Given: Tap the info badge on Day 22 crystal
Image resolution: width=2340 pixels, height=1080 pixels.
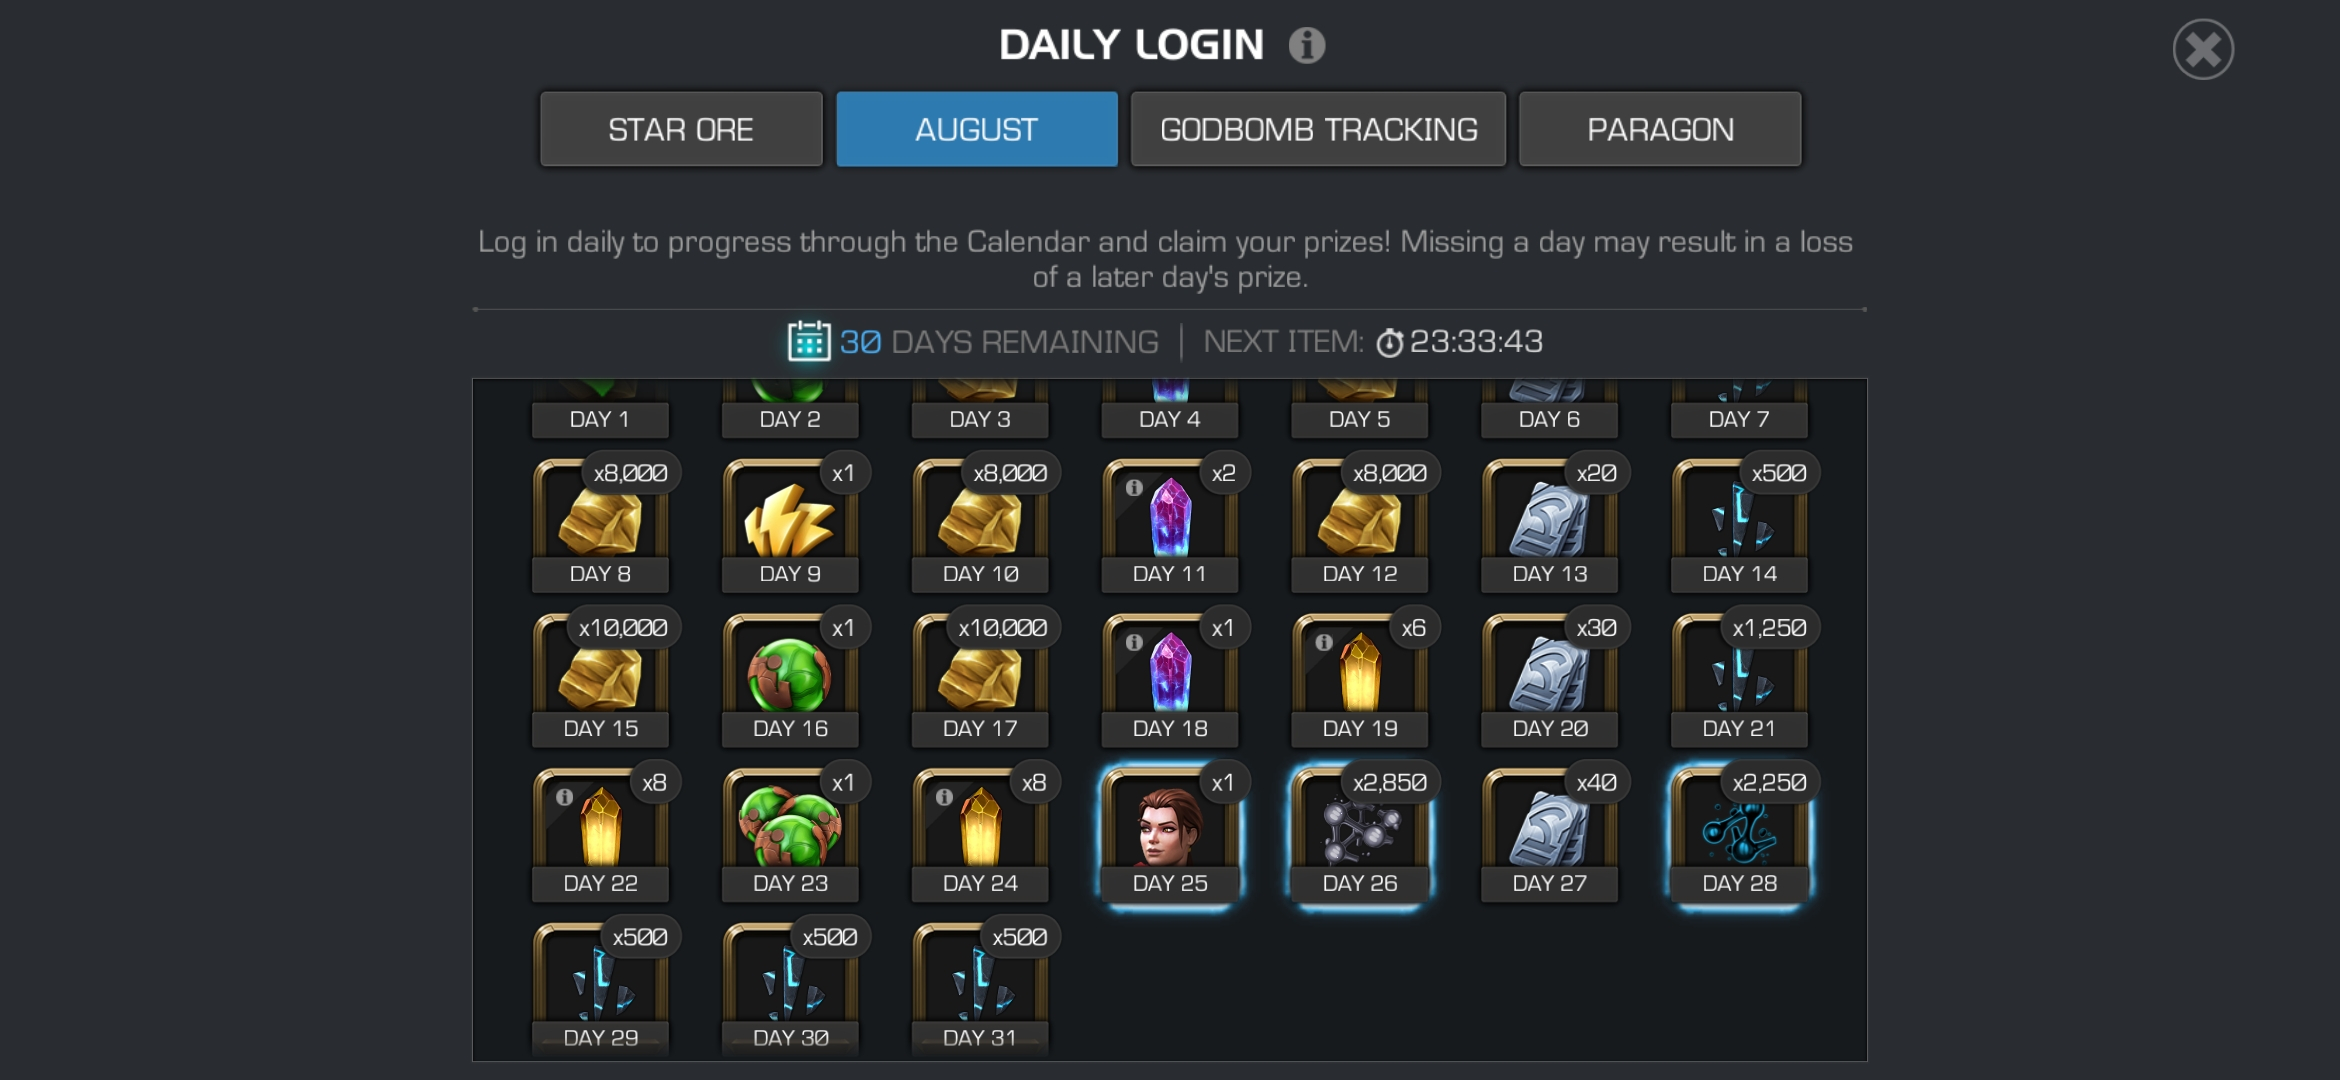Looking at the screenshot, I should (565, 797).
